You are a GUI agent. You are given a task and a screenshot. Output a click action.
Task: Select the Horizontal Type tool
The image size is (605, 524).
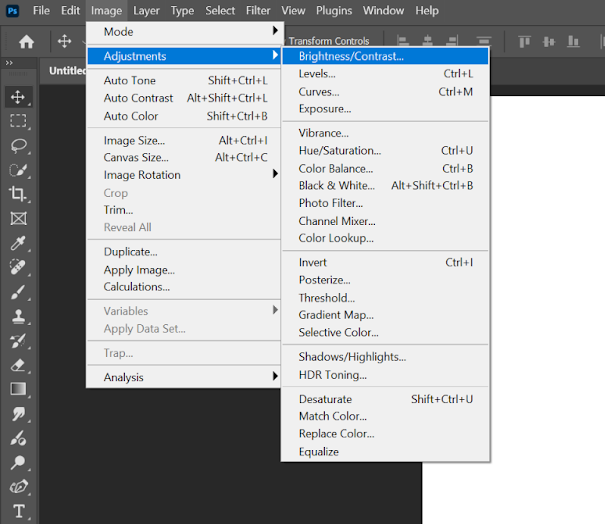(x=18, y=511)
